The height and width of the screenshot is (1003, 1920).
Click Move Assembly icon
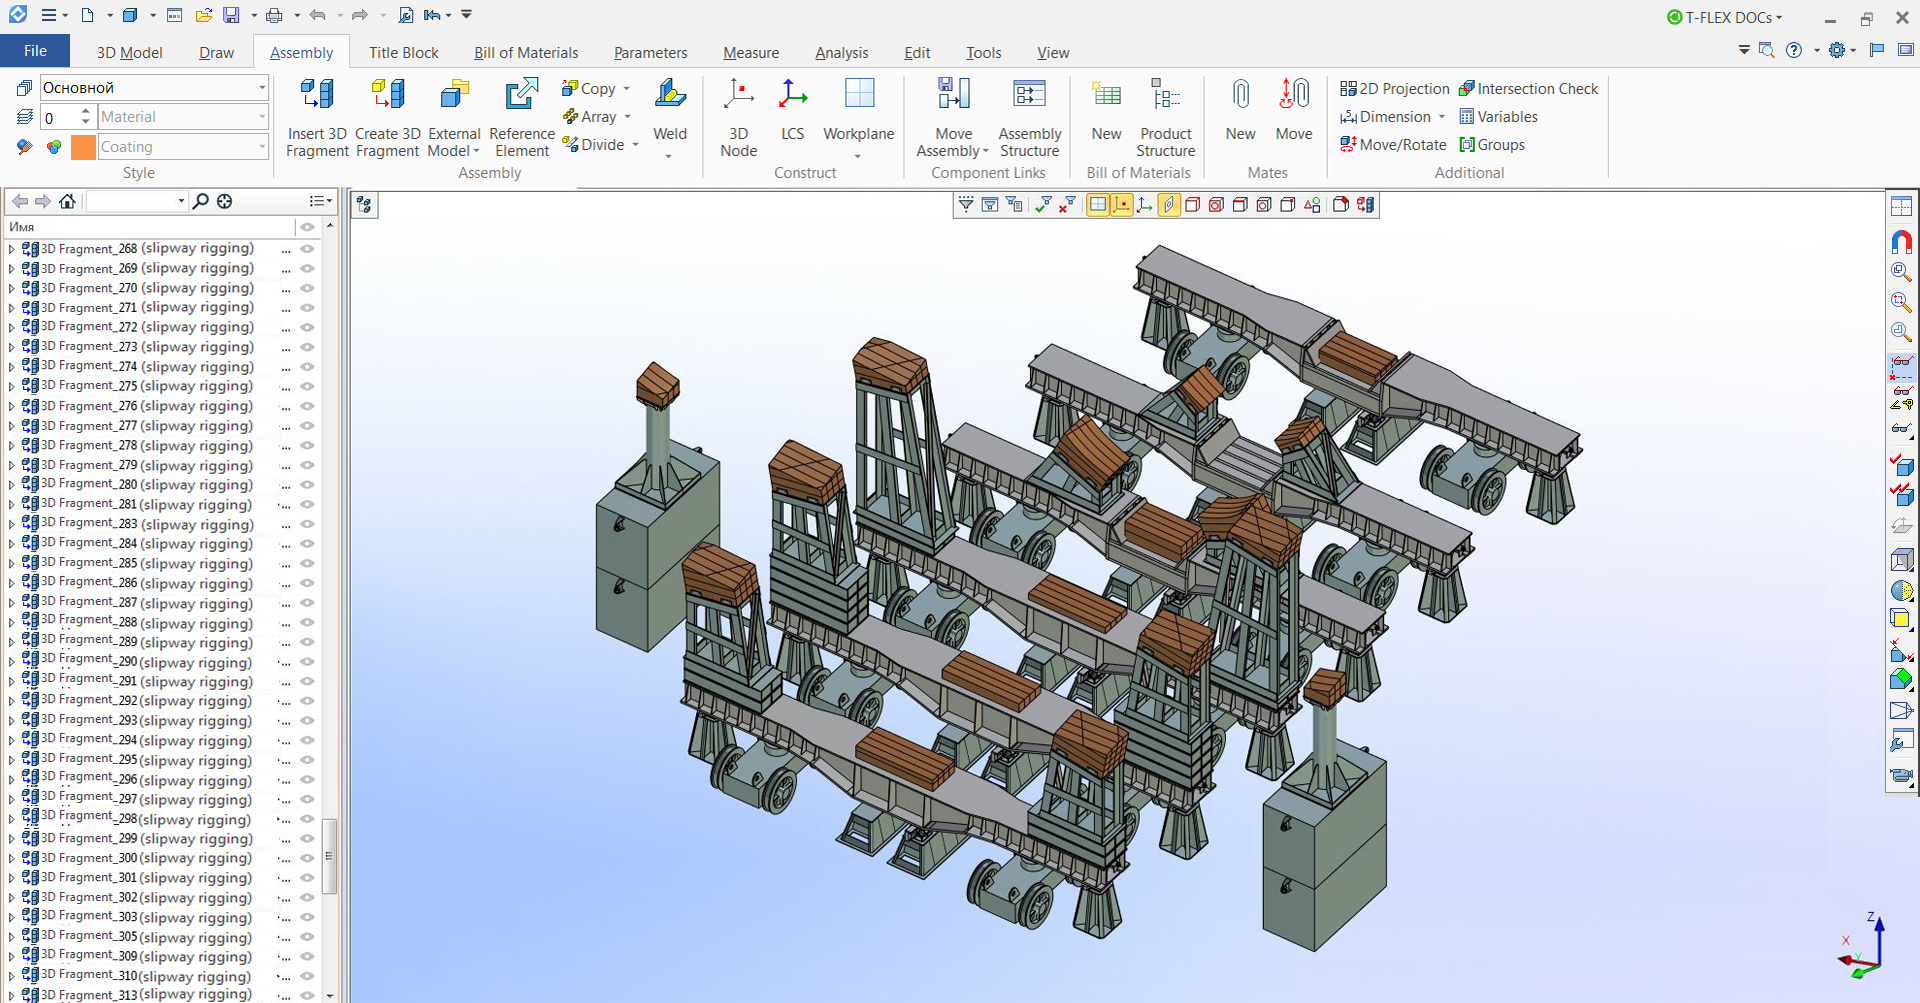pyautogui.click(x=953, y=93)
